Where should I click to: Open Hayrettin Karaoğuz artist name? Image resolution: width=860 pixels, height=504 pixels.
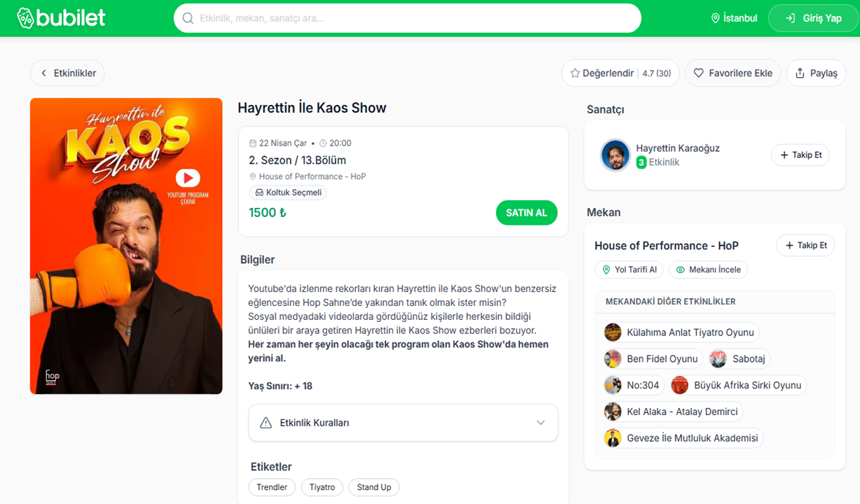coord(678,148)
